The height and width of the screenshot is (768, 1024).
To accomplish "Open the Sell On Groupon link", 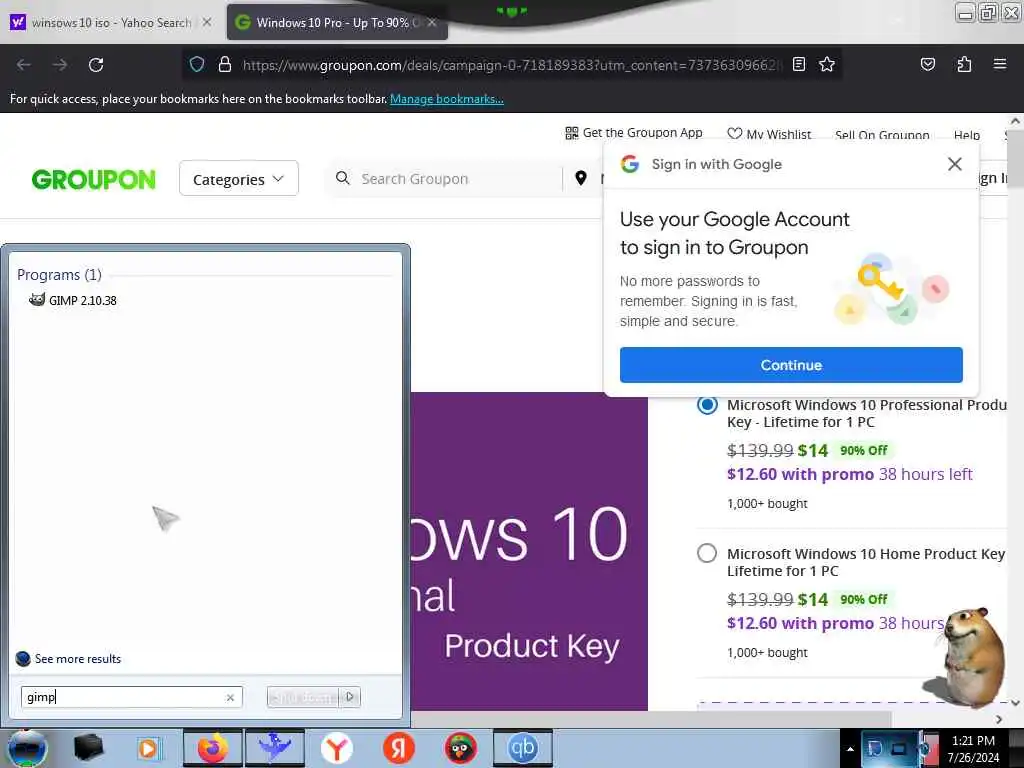I will [882, 135].
